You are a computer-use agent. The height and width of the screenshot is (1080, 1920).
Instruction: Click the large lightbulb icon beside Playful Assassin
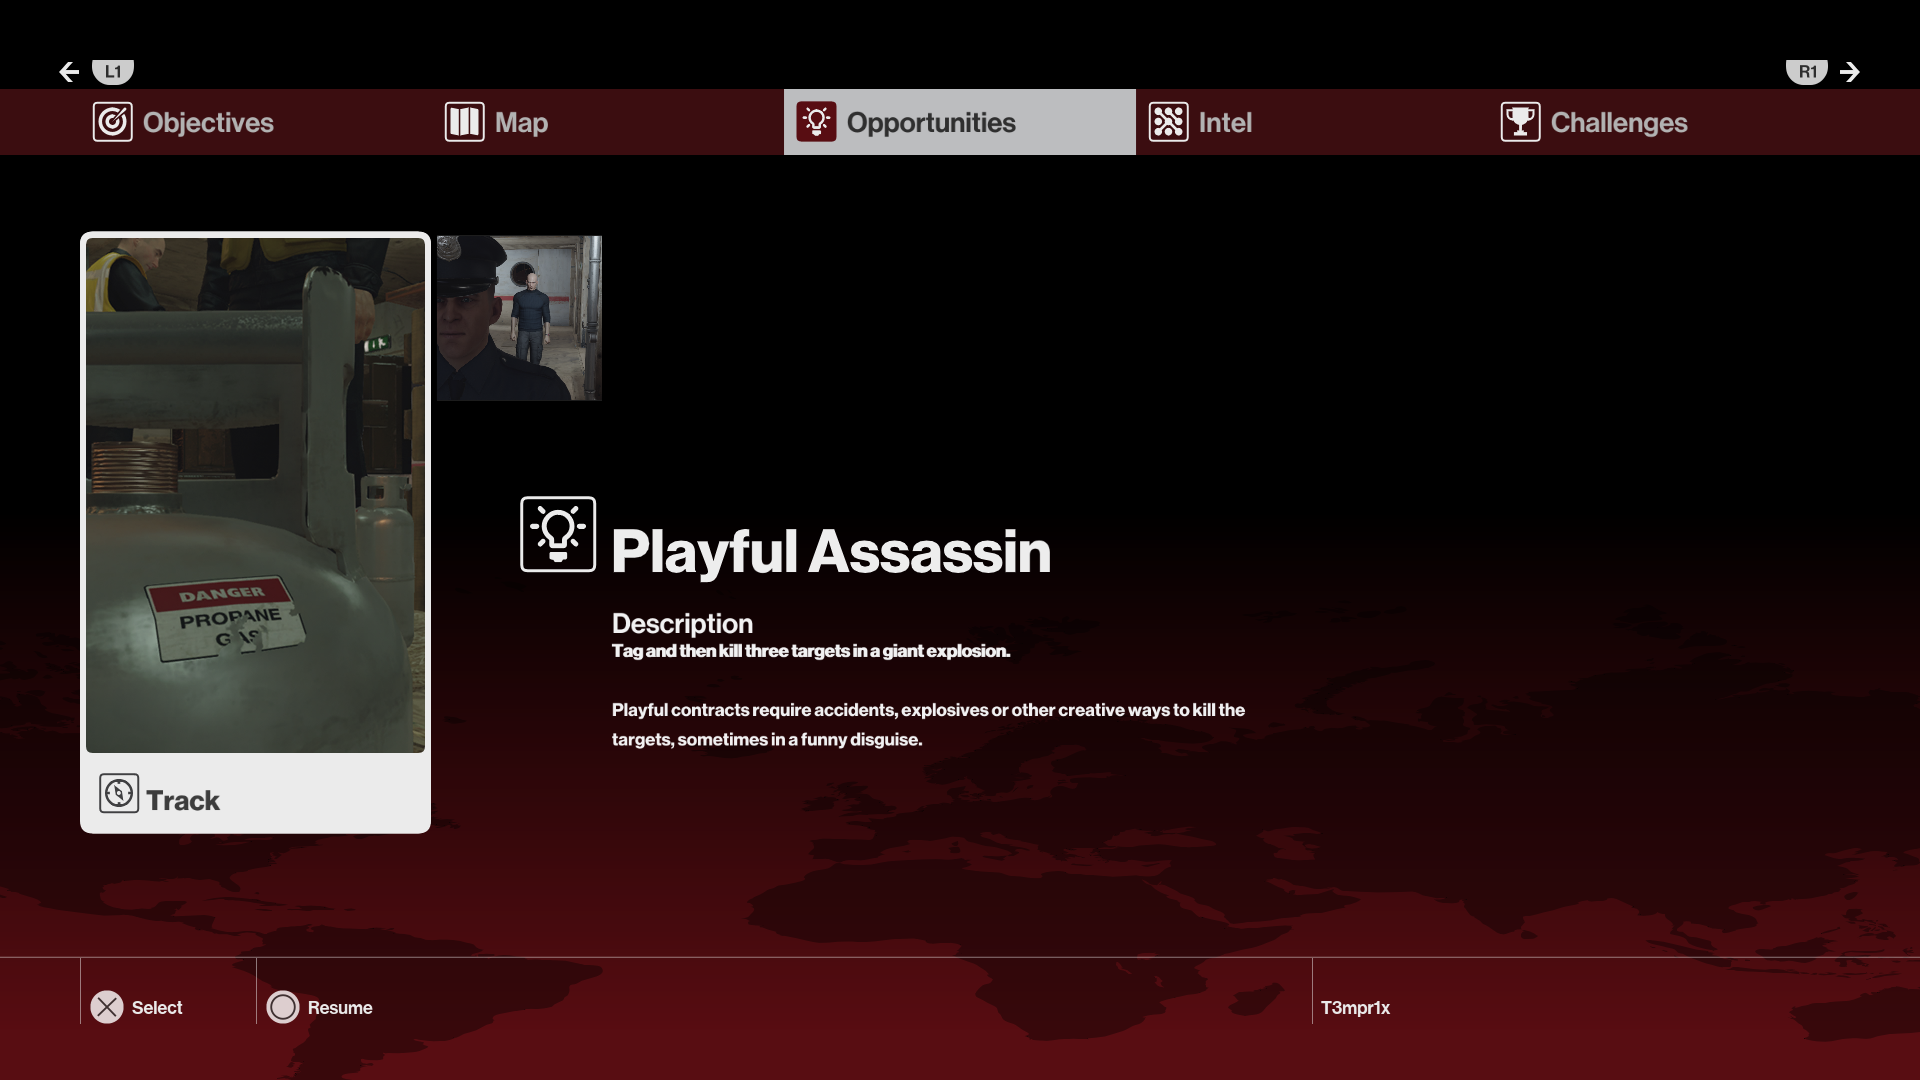click(558, 534)
